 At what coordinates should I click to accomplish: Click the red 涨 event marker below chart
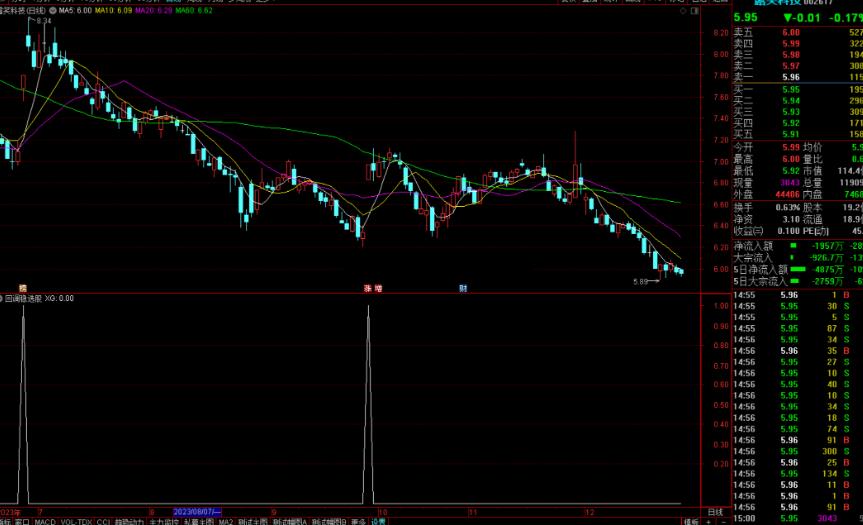(368, 288)
